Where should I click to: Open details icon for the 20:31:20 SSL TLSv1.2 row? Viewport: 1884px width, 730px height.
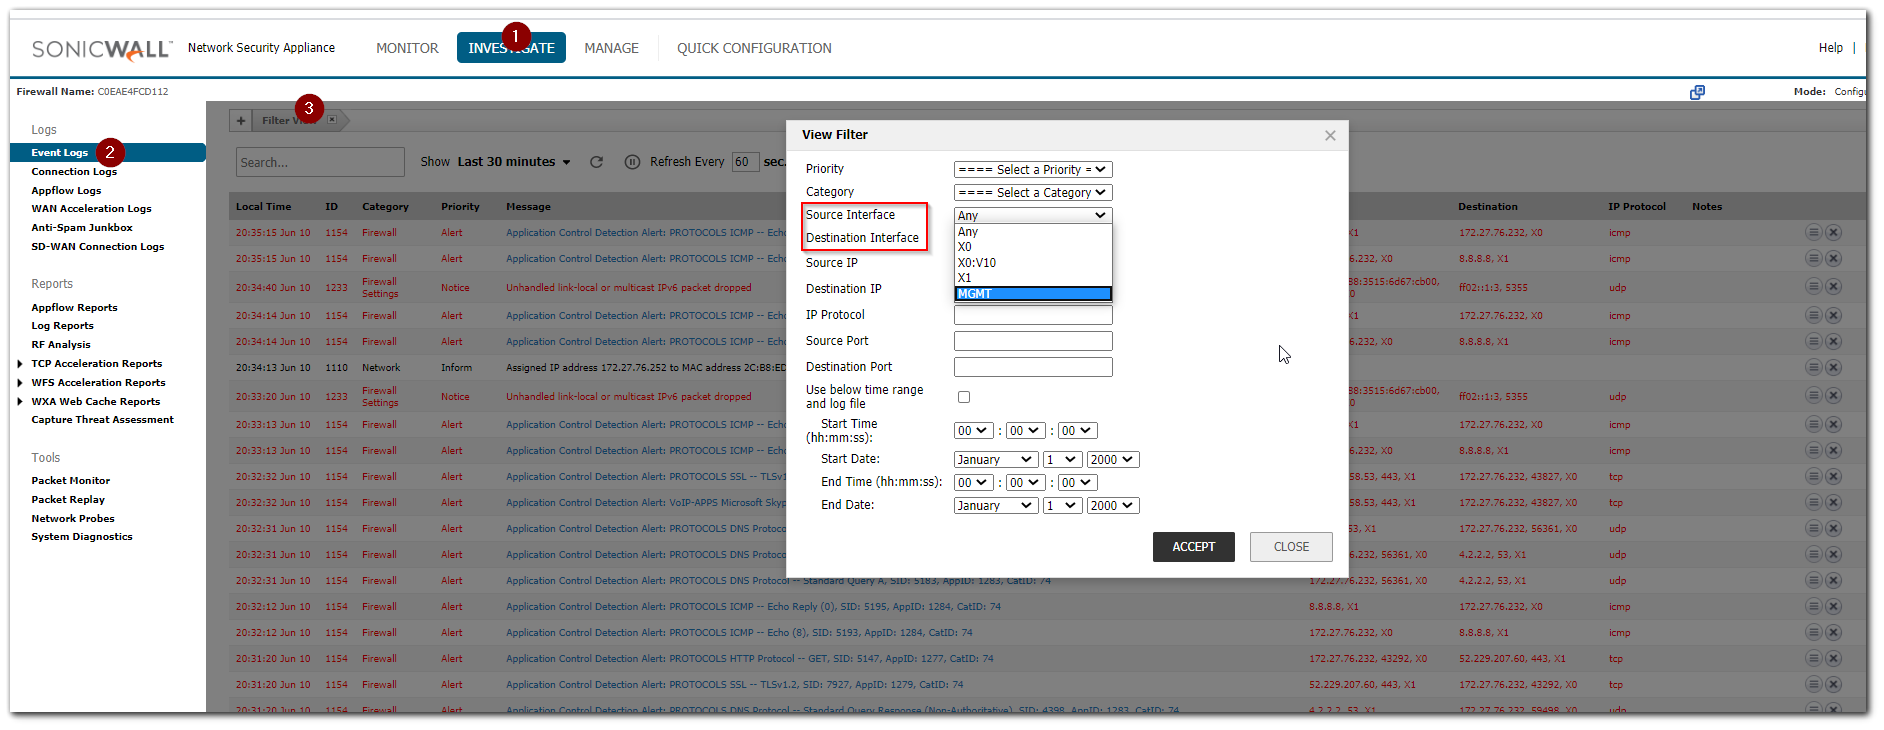click(x=1813, y=684)
